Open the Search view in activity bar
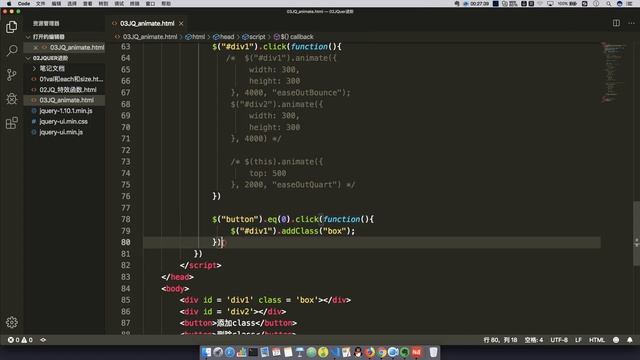The height and width of the screenshot is (360, 640). [x=11, y=51]
